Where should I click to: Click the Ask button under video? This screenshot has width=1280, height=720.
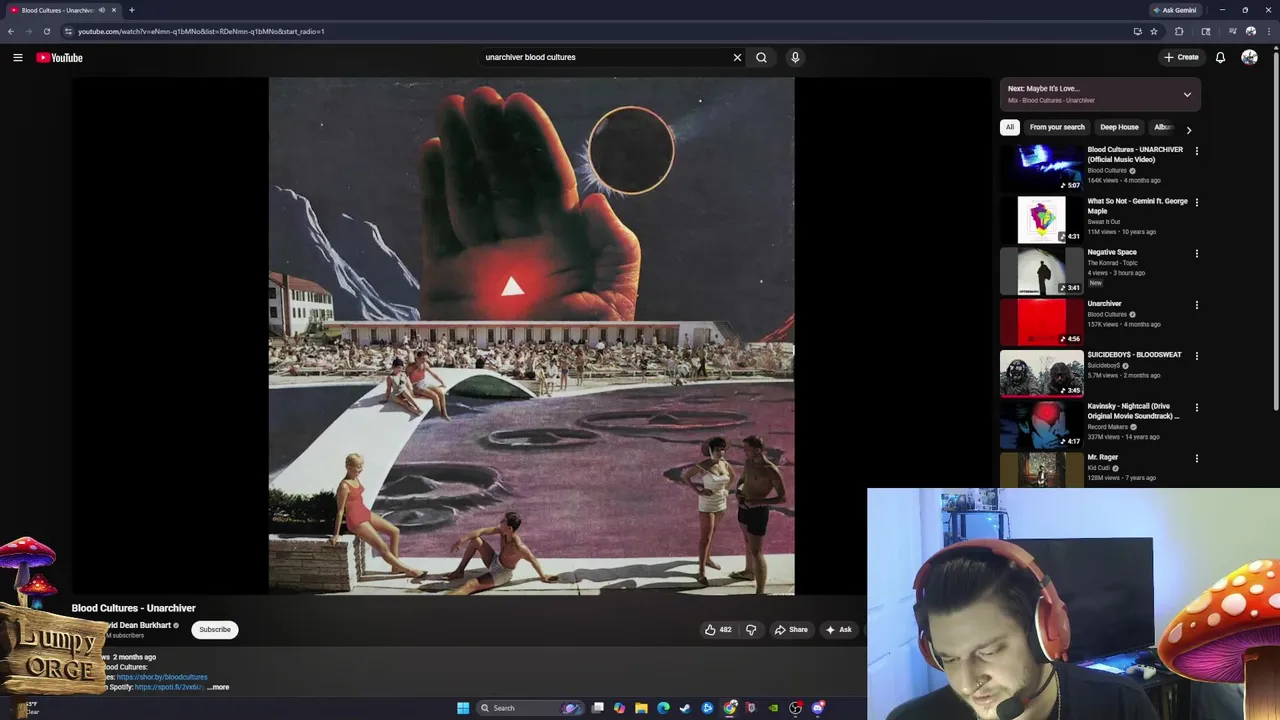[838, 630]
